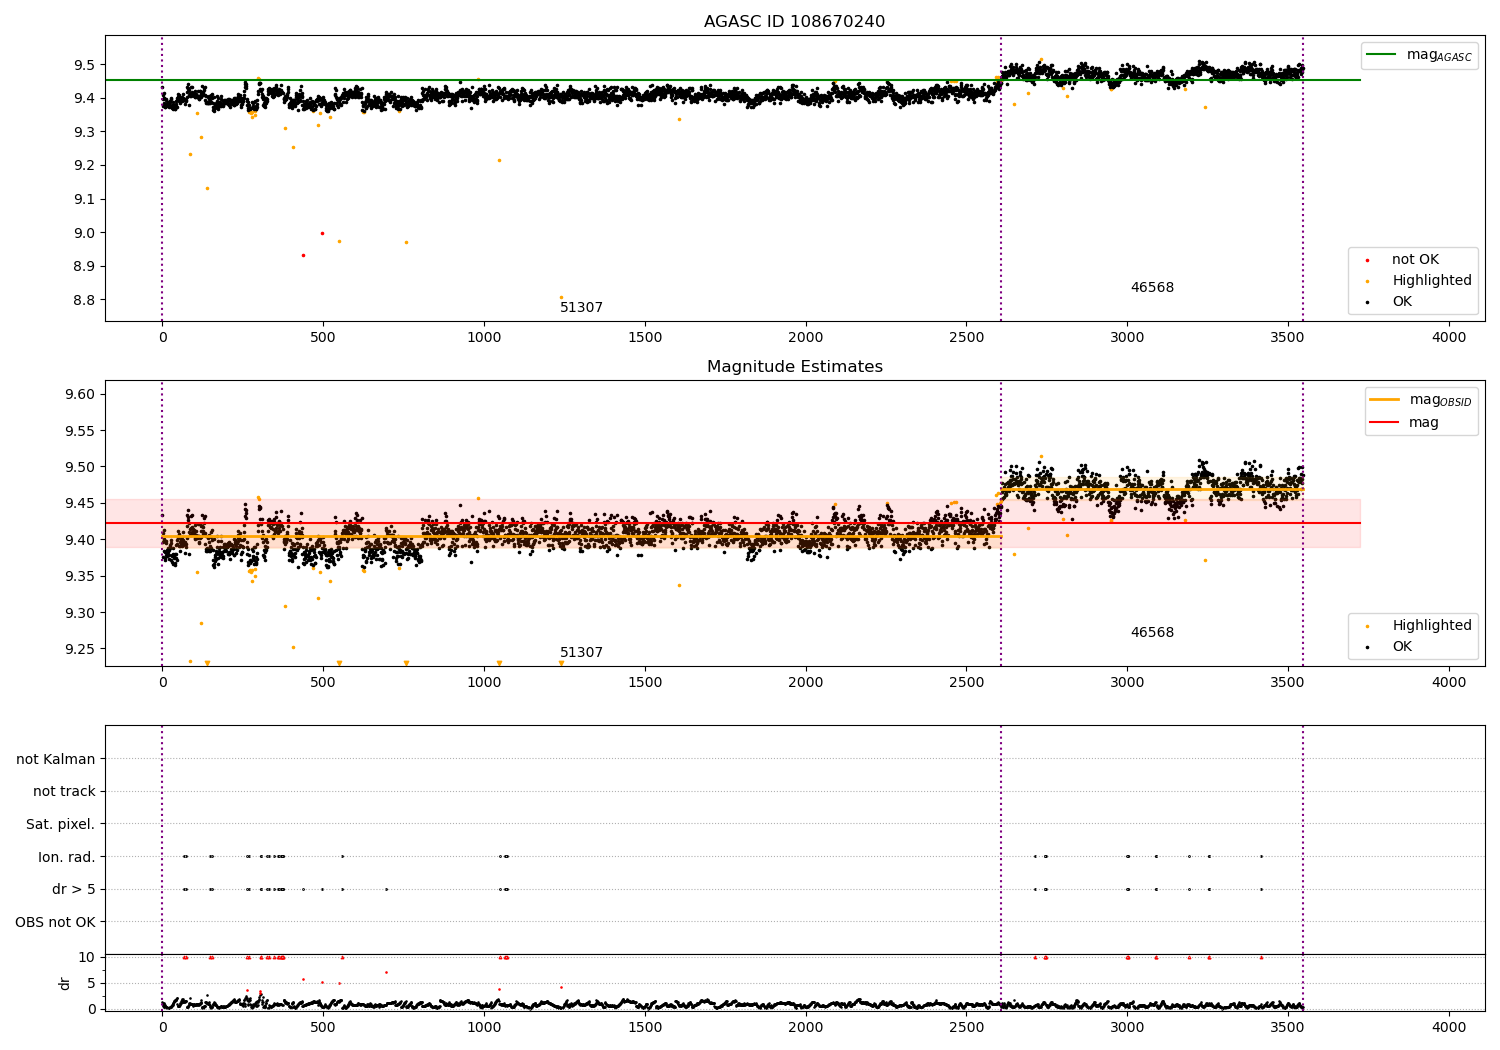Click the 'Ion. rad.' axis label

(67, 857)
